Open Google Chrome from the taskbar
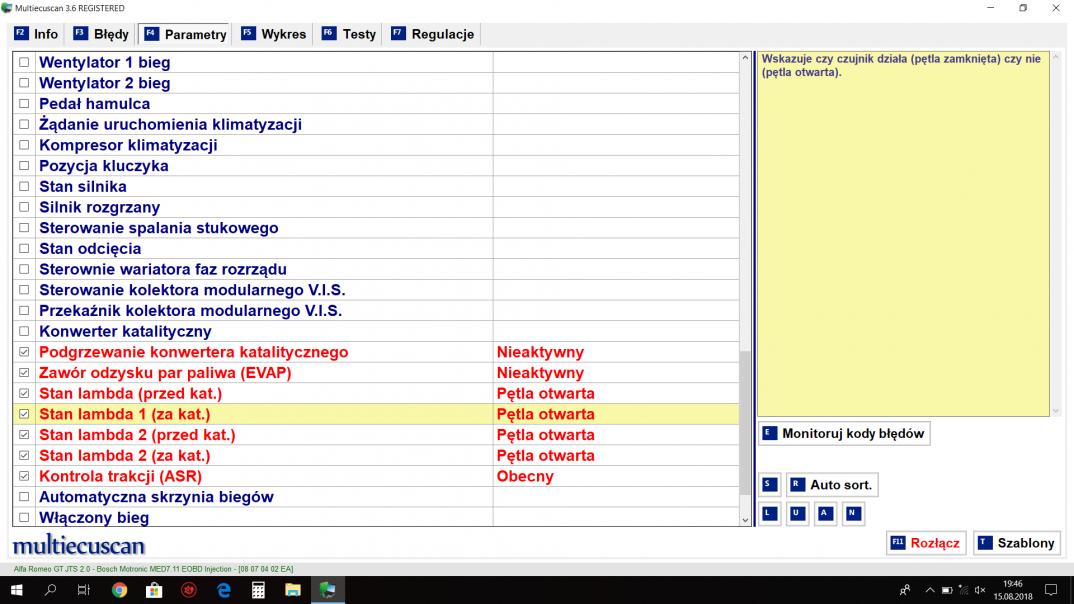This screenshot has width=1074, height=604. pos(119,590)
